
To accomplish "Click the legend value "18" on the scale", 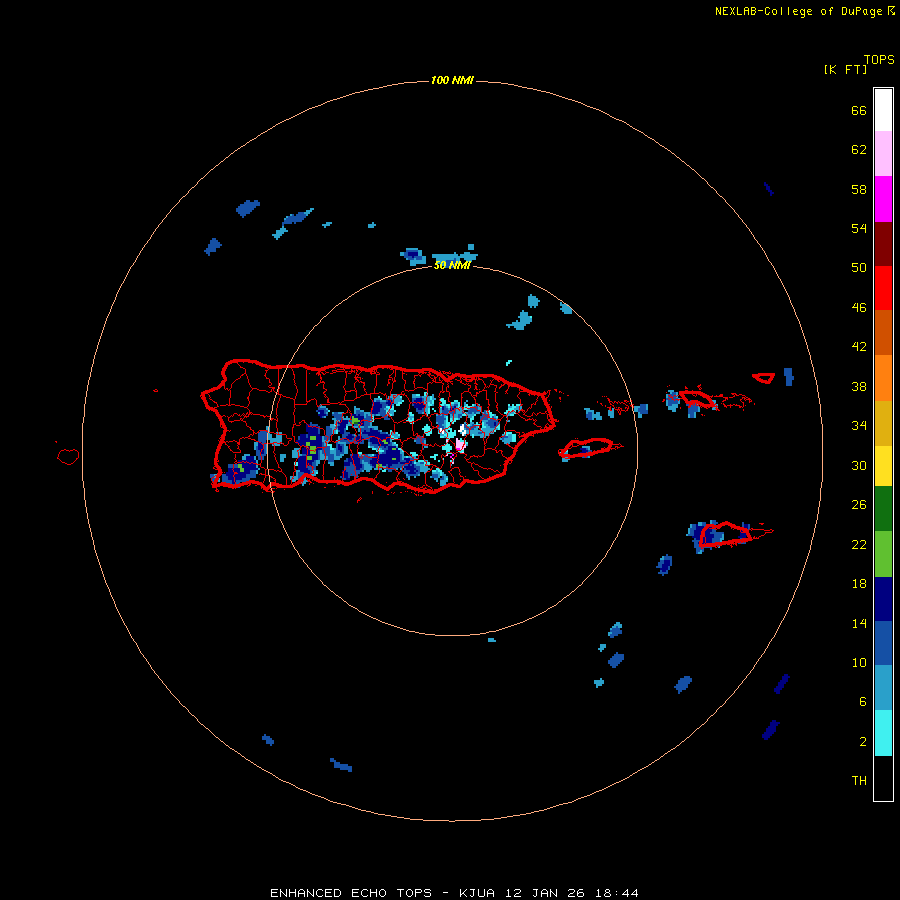I will 859,584.
